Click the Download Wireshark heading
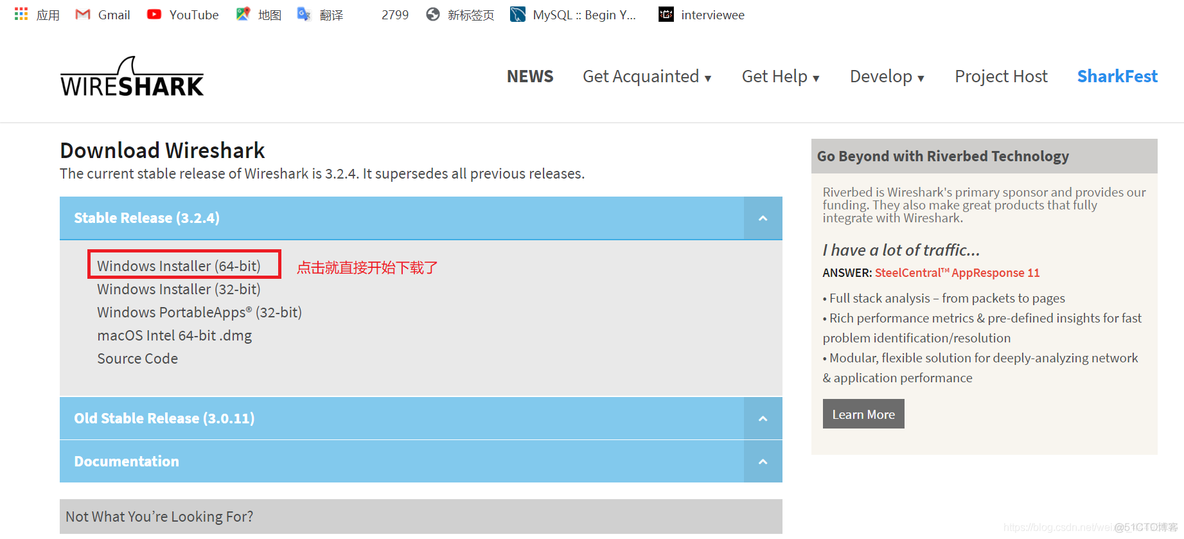Image resolution: width=1184 pixels, height=539 pixels. point(162,149)
